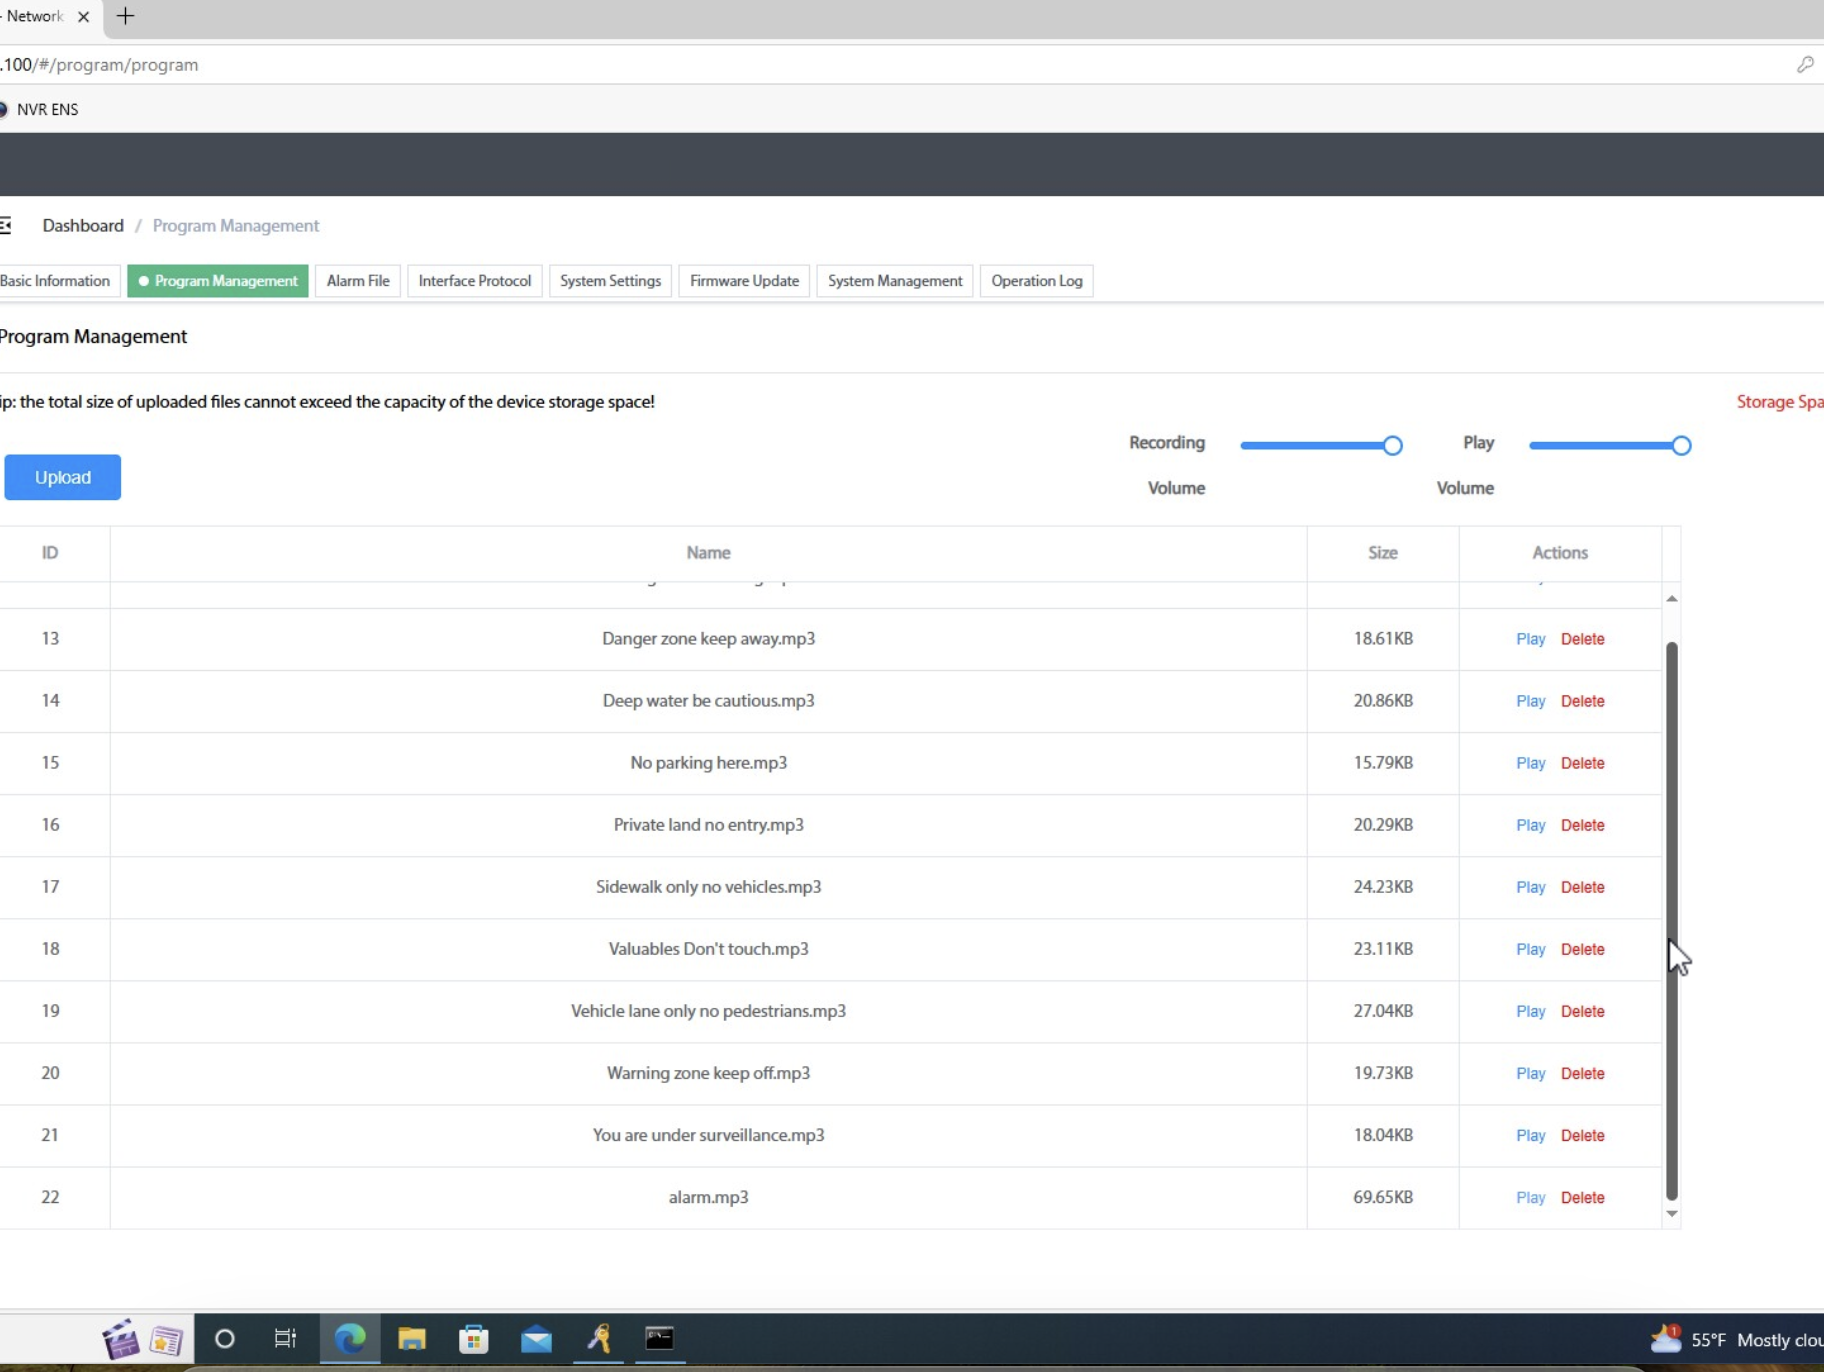Viewport: 1824px width, 1372px height.
Task: Open a new browser tab
Action: (125, 16)
